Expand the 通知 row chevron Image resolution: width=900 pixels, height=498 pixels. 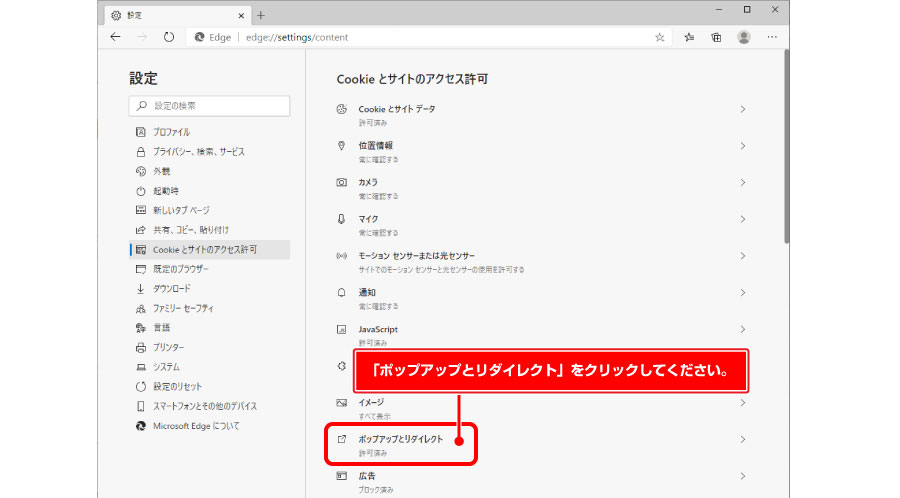point(743,293)
